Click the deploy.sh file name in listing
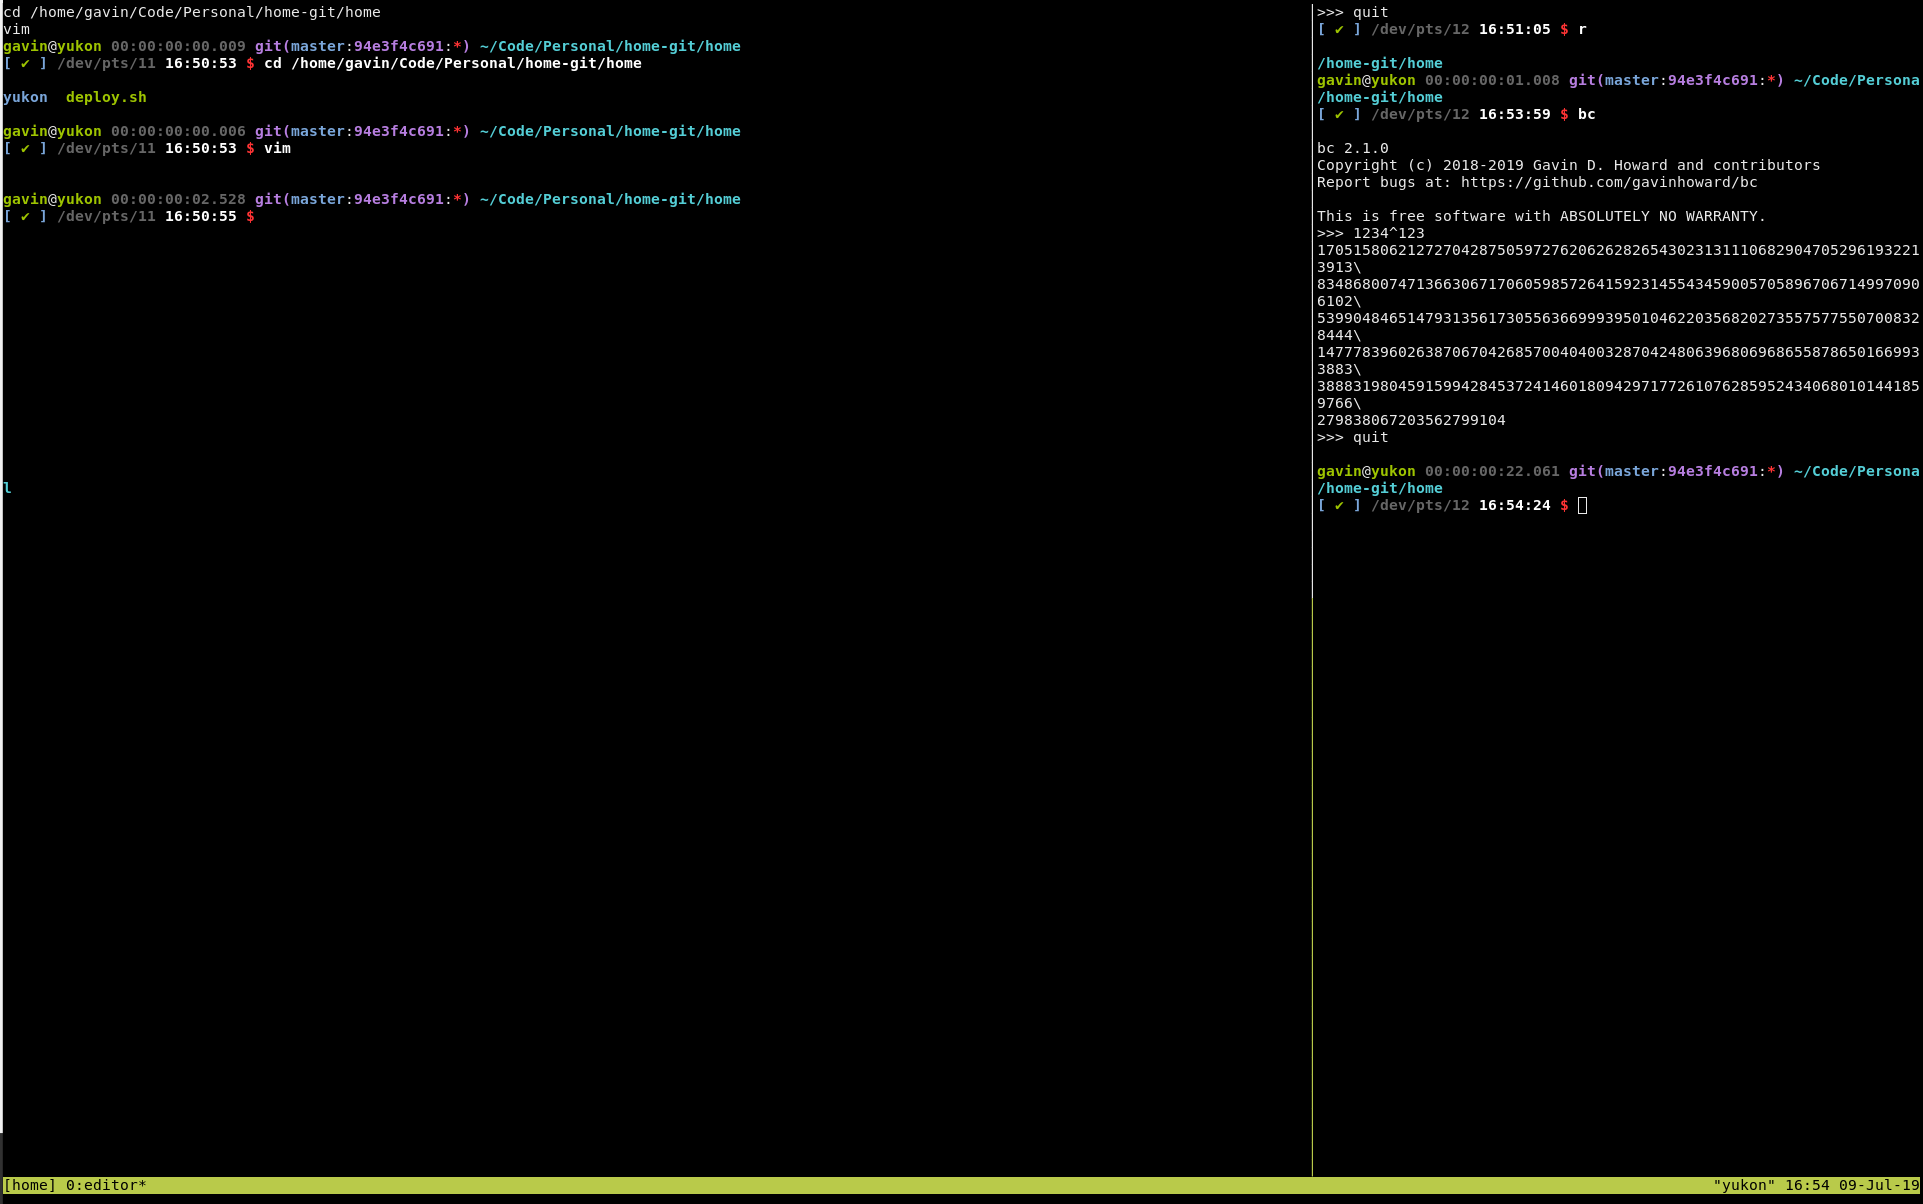The width and height of the screenshot is (1923, 1204). pos(106,97)
